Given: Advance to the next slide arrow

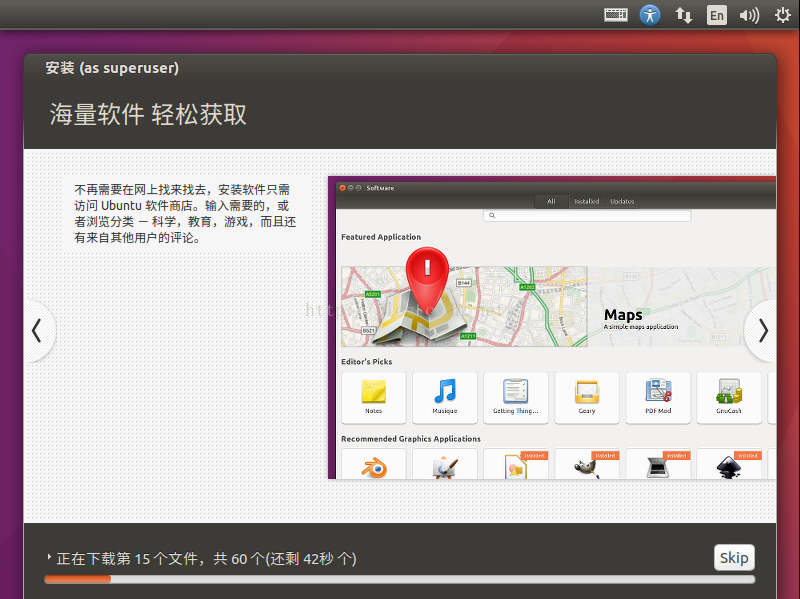Looking at the screenshot, I should (x=763, y=331).
